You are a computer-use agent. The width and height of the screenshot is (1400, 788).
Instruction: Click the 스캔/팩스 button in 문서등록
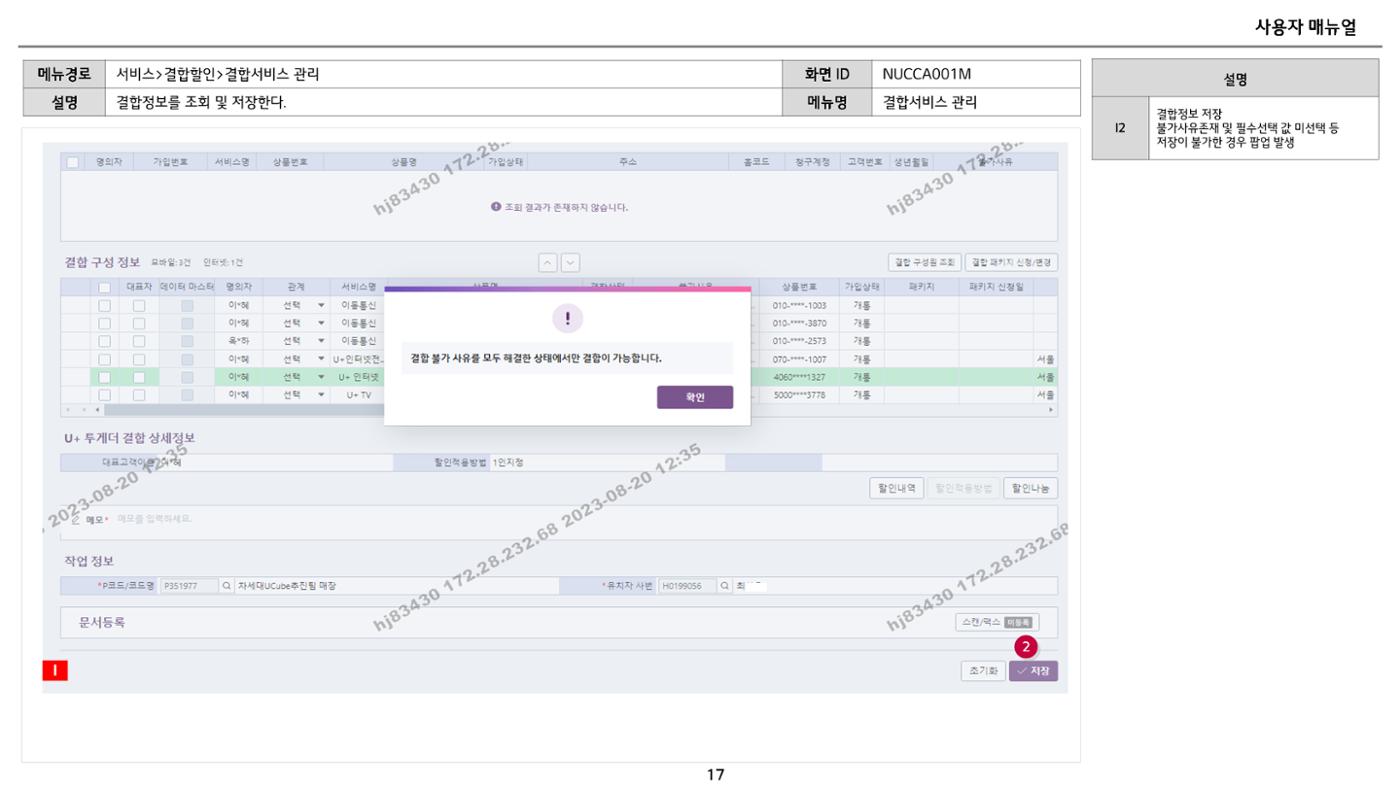(x=996, y=622)
